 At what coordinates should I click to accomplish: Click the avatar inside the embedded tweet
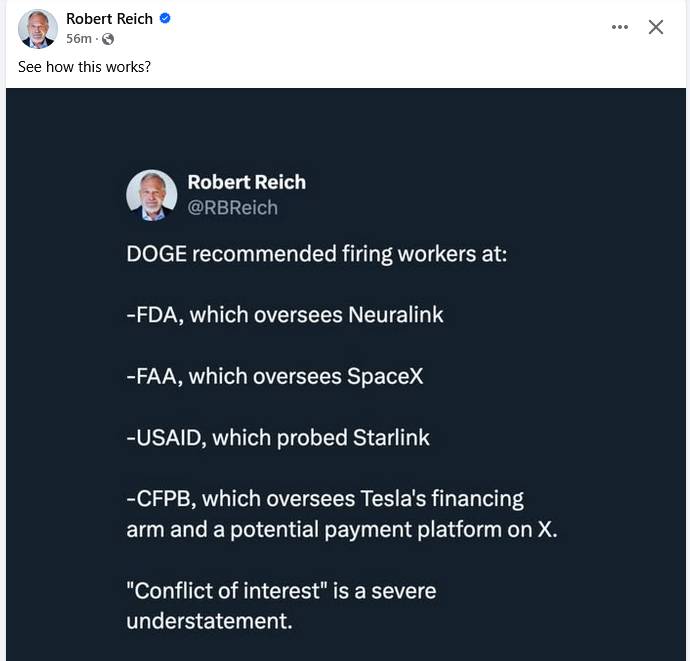(x=152, y=195)
